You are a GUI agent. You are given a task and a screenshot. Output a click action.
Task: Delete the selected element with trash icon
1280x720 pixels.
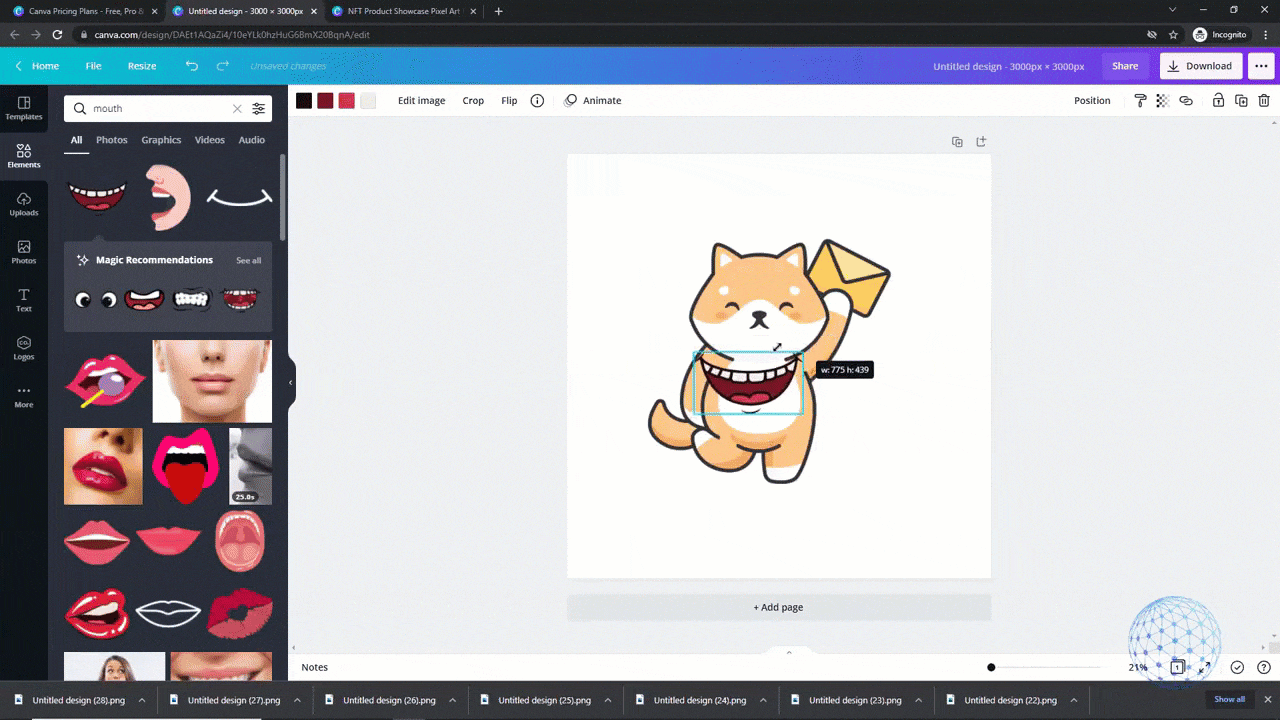click(x=1264, y=101)
